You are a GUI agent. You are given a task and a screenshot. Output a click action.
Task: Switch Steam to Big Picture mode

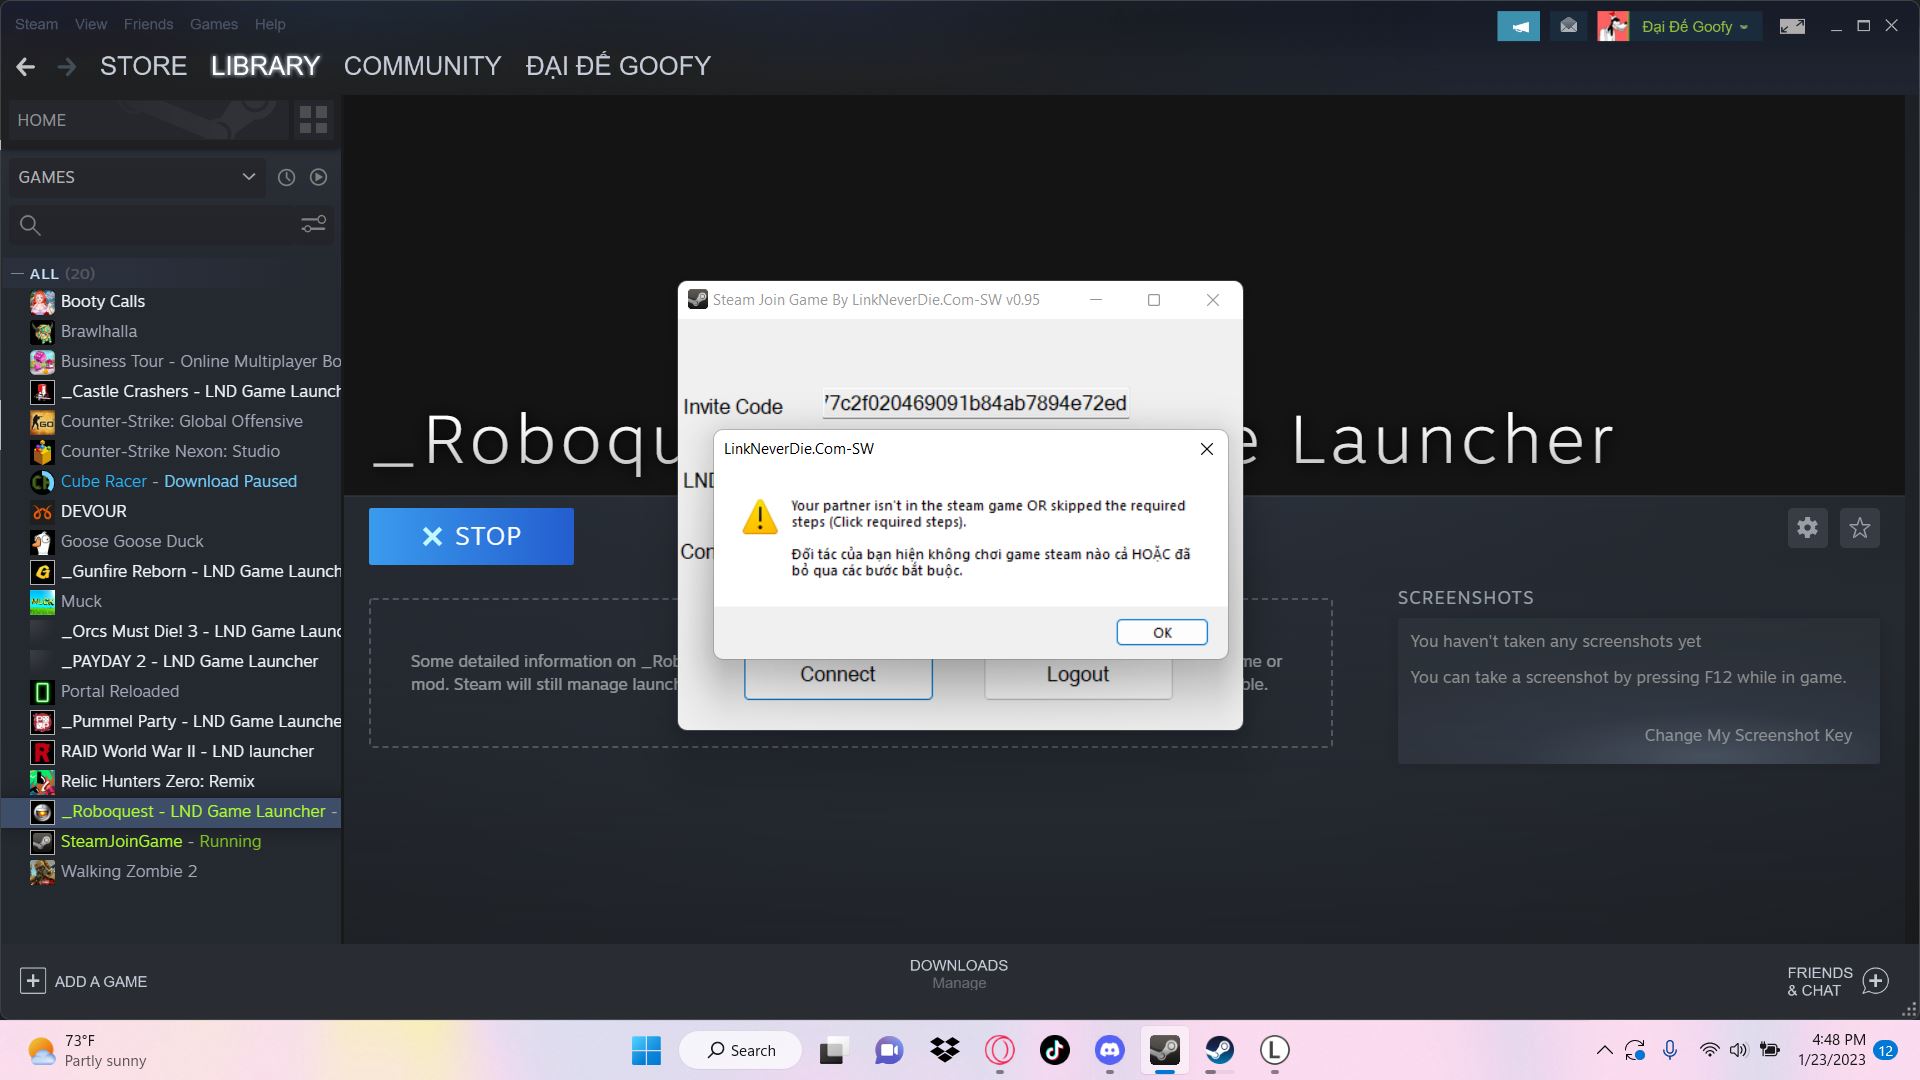point(1792,26)
